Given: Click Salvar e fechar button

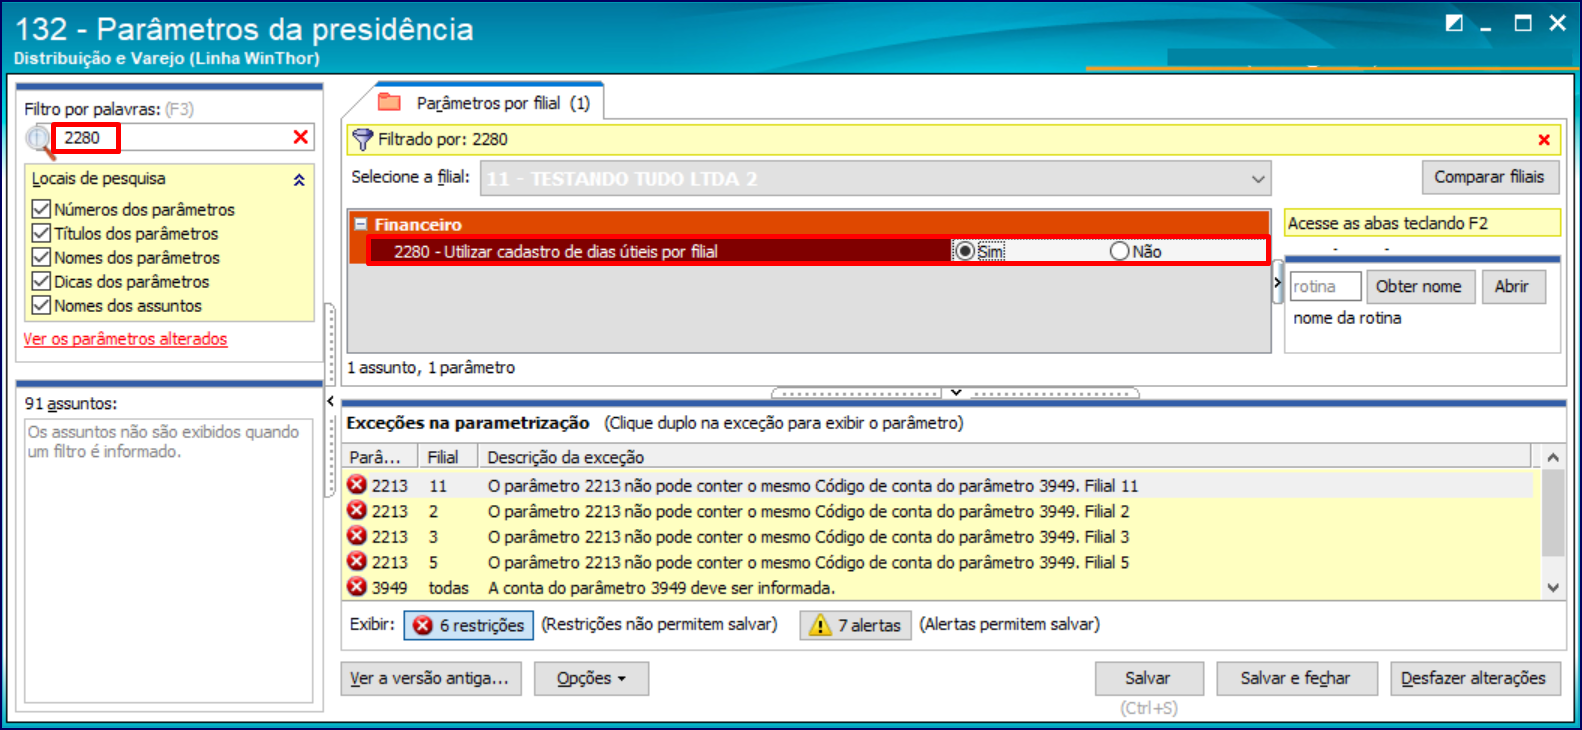Looking at the screenshot, I should point(1295,678).
